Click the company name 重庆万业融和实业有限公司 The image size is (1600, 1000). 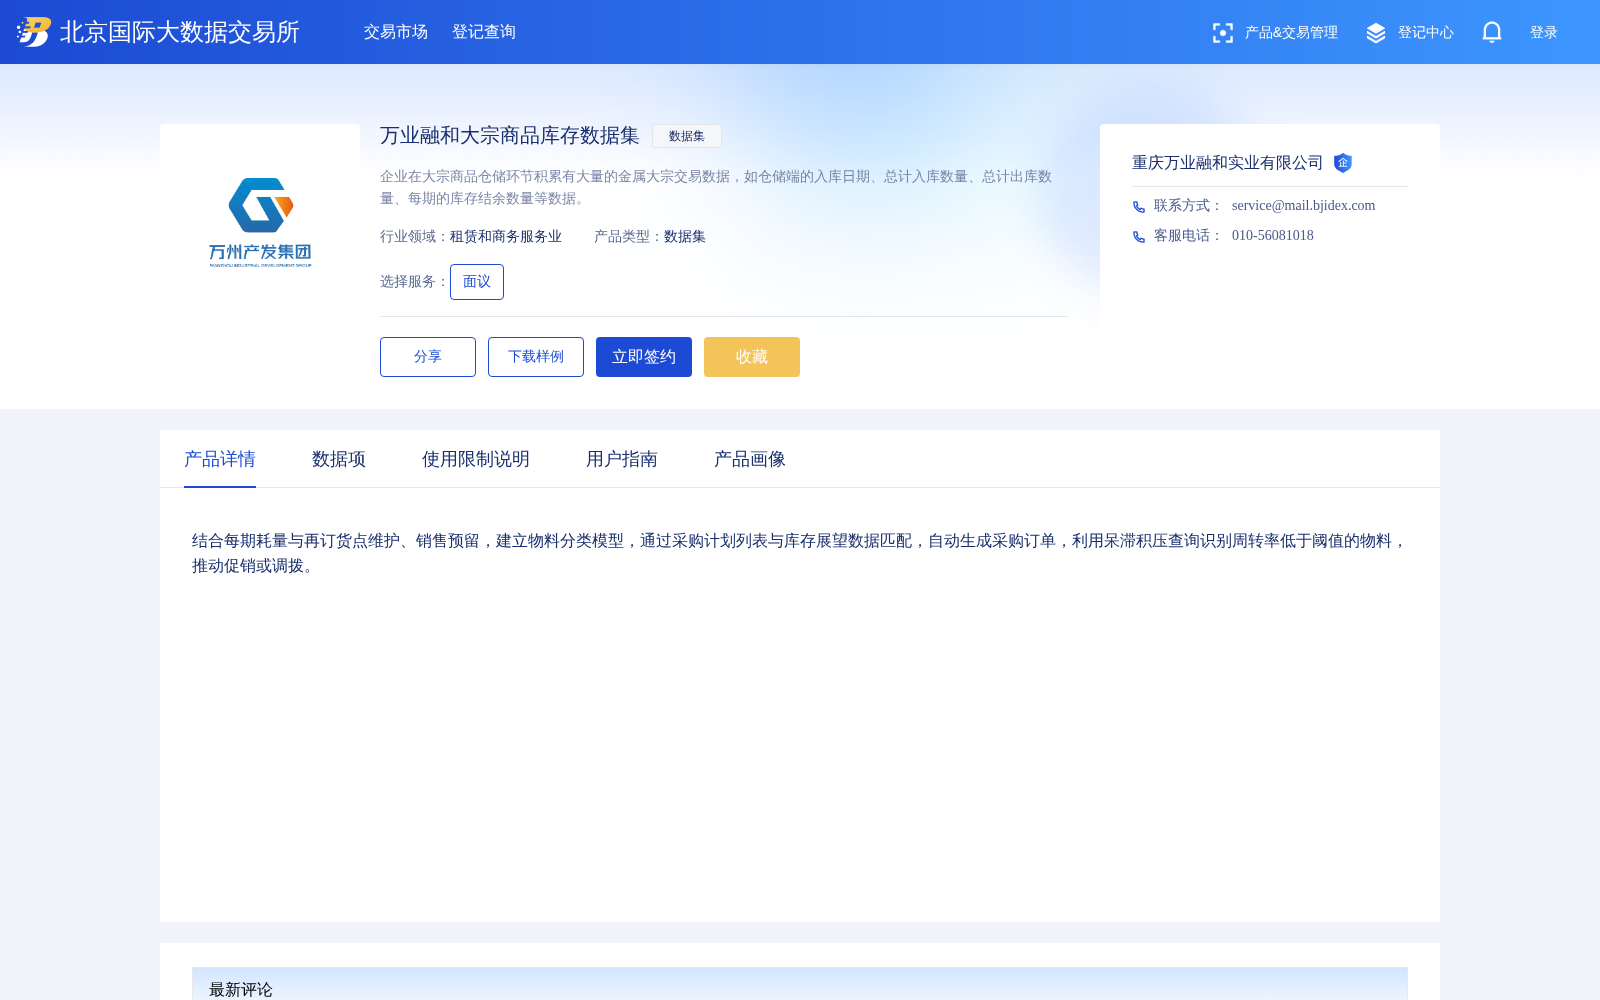pyautogui.click(x=1227, y=163)
